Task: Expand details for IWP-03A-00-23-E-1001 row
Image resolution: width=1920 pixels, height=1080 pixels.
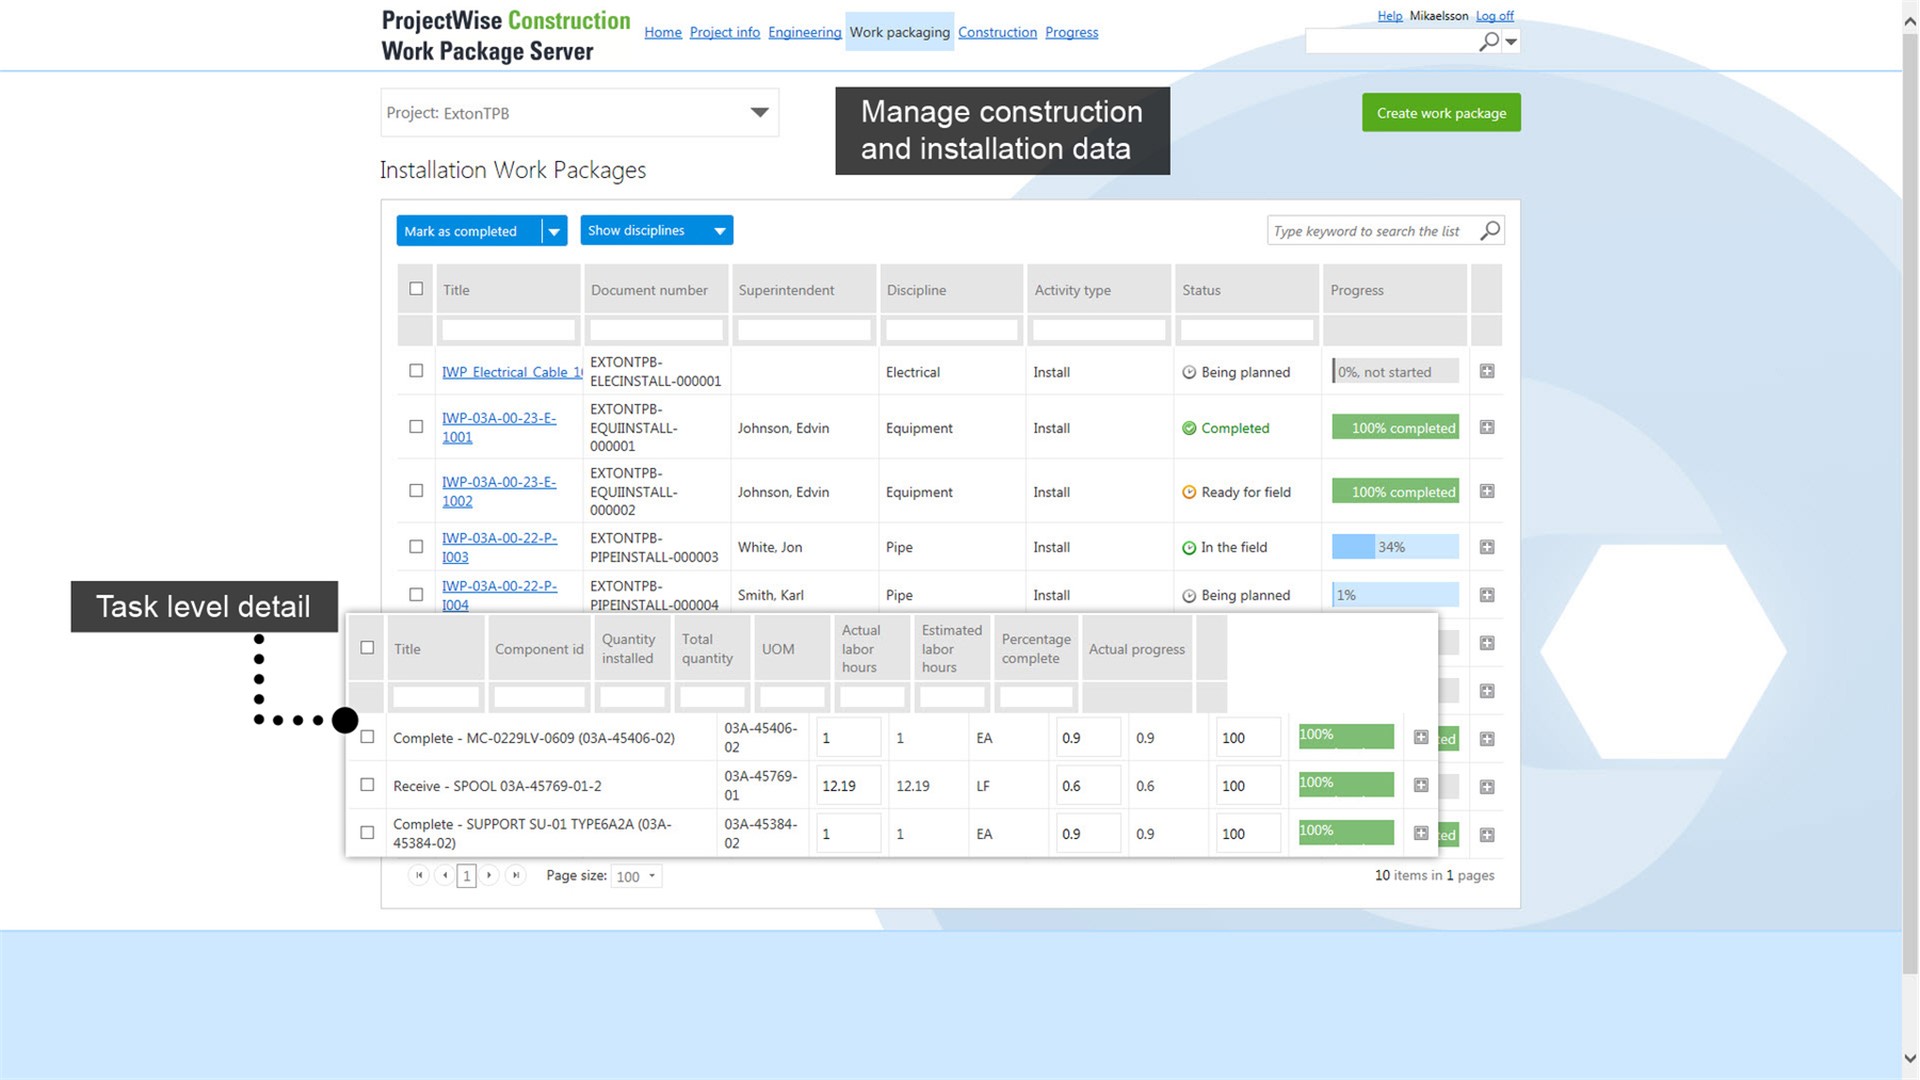Action: pos(1487,427)
